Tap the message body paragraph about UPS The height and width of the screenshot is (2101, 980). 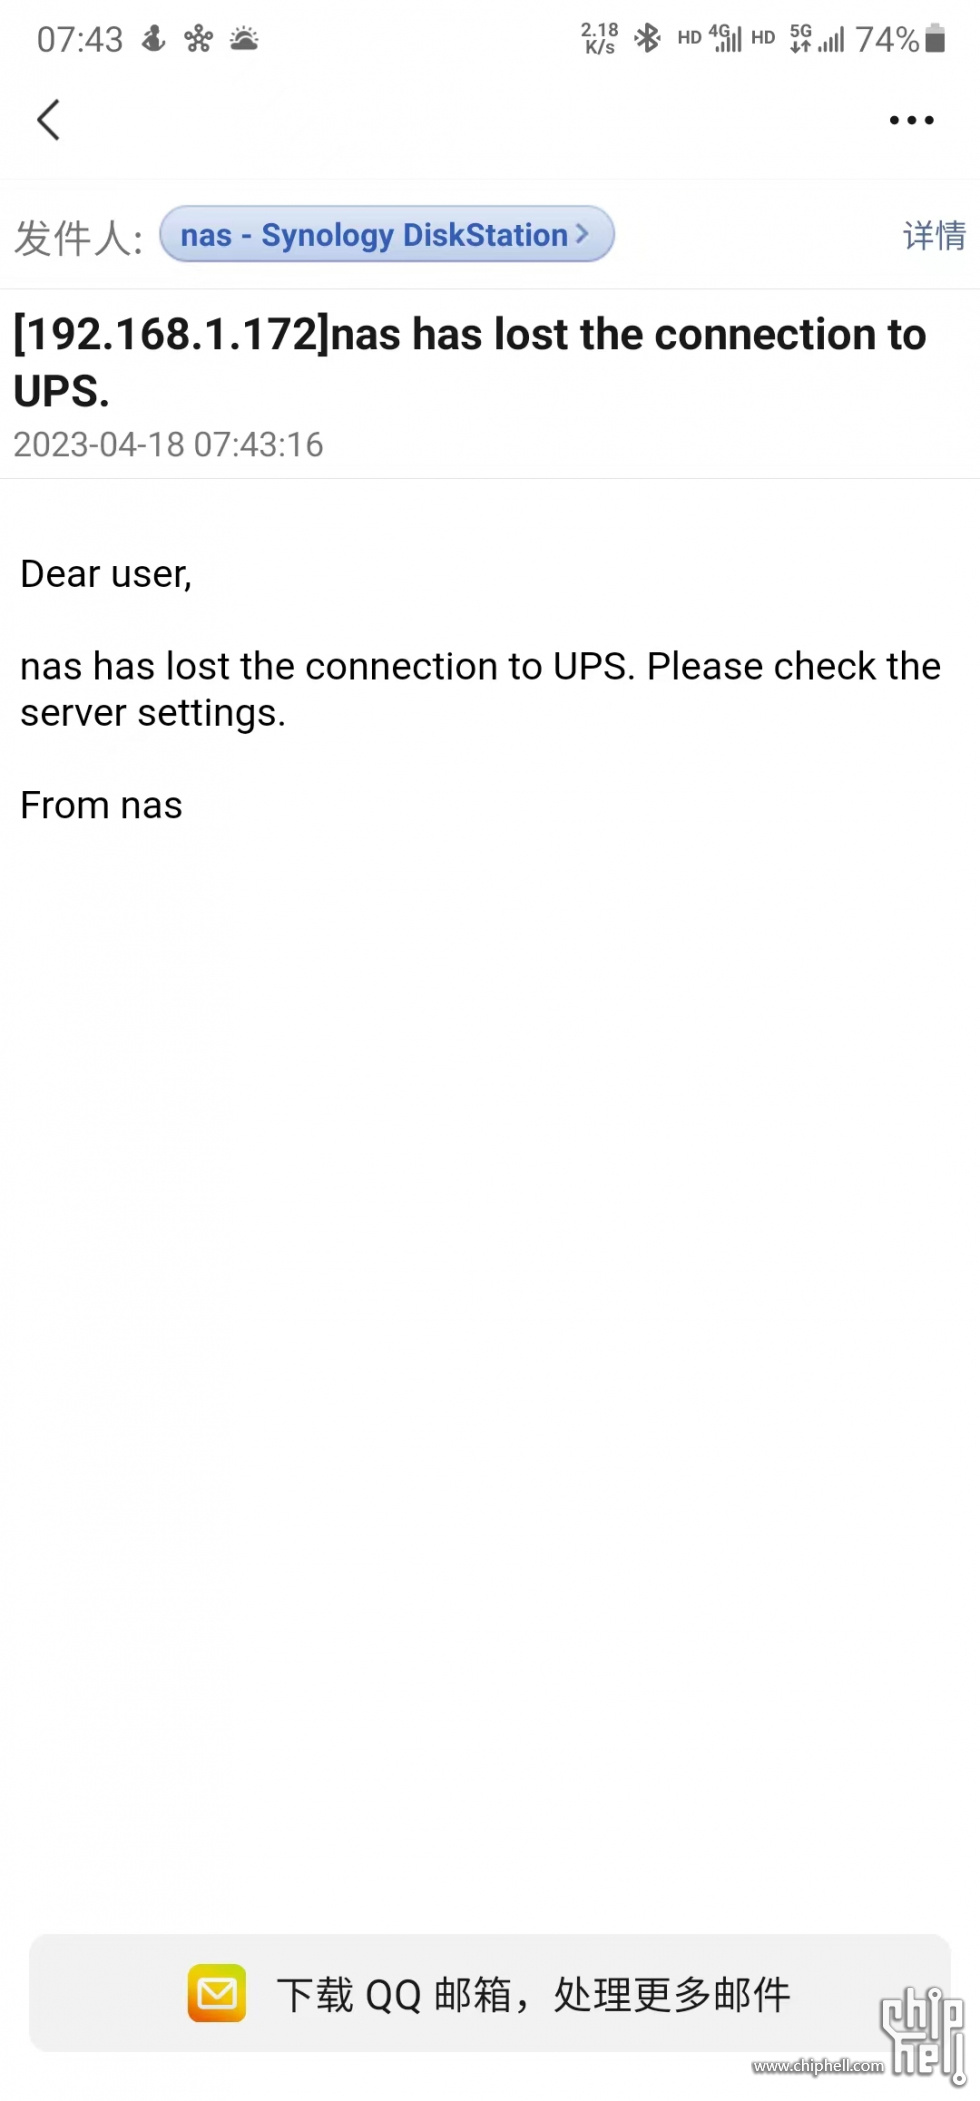coord(480,689)
